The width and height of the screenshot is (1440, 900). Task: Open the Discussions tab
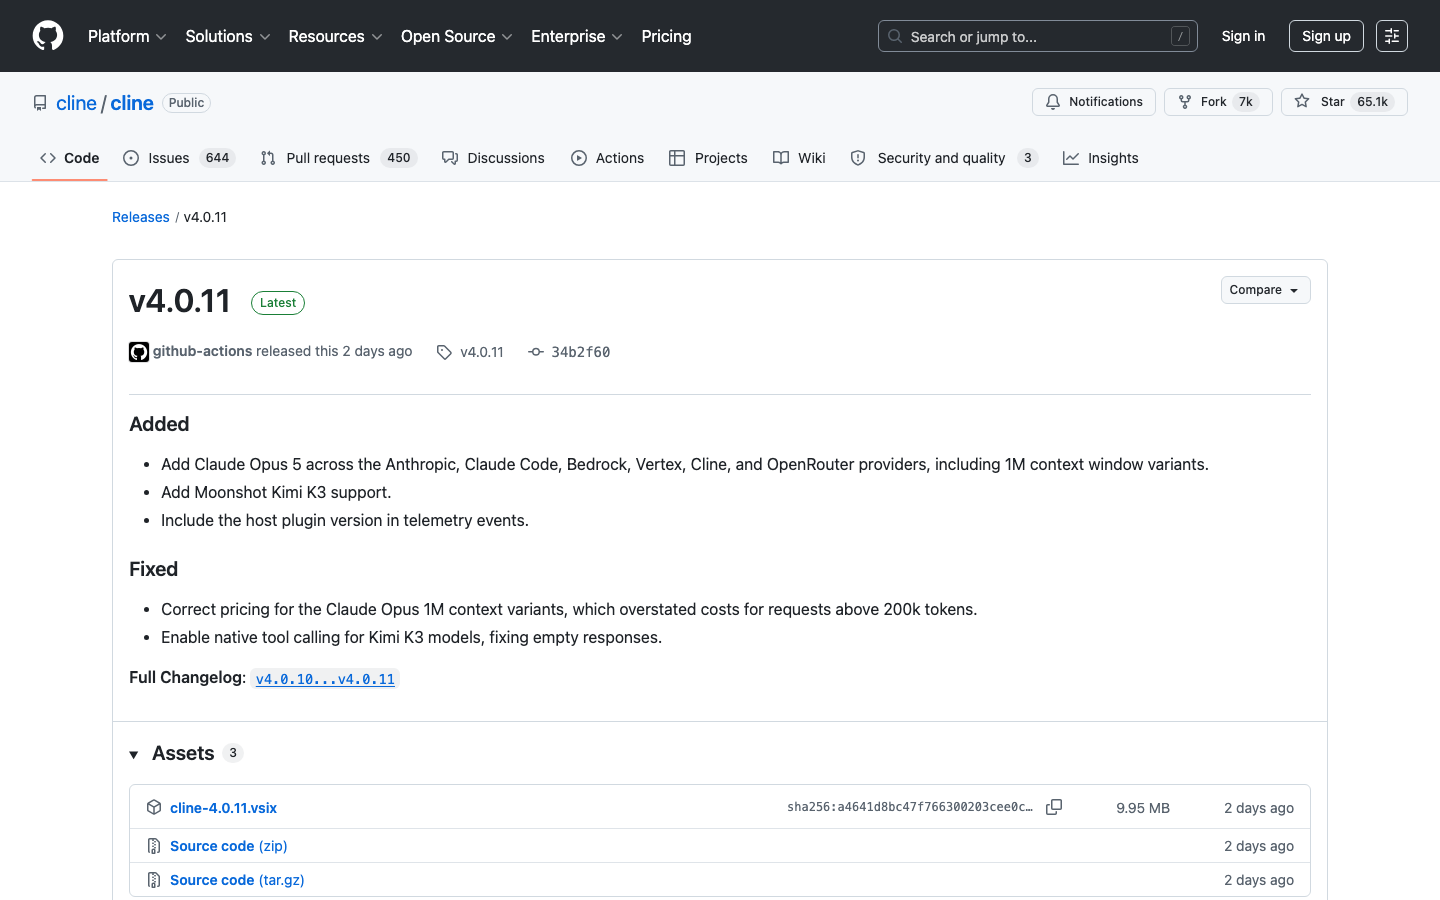click(493, 158)
